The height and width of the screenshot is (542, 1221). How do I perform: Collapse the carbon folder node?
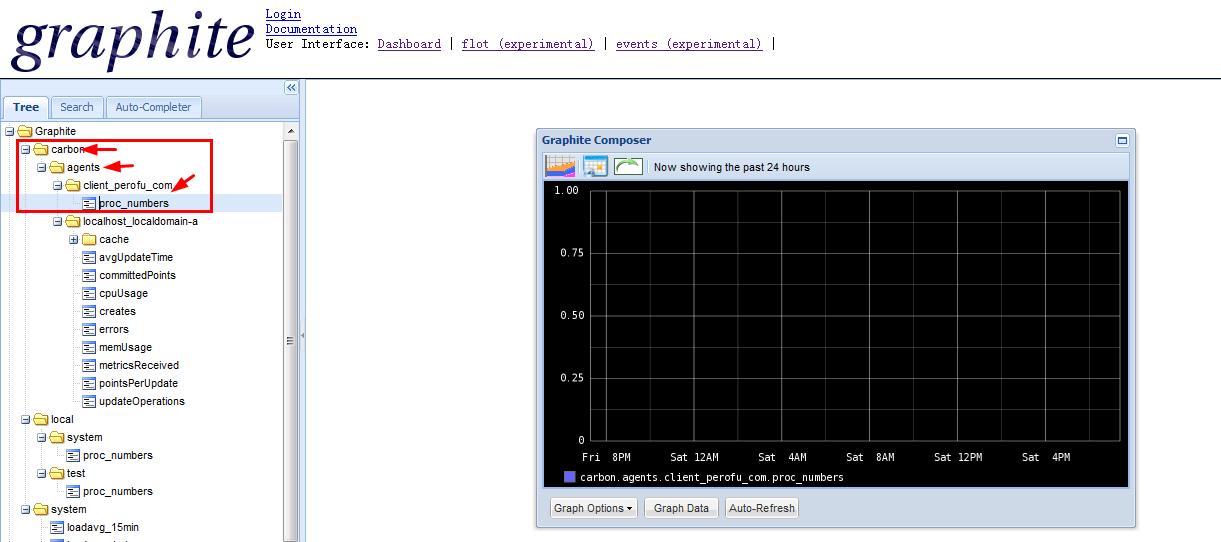[26, 149]
